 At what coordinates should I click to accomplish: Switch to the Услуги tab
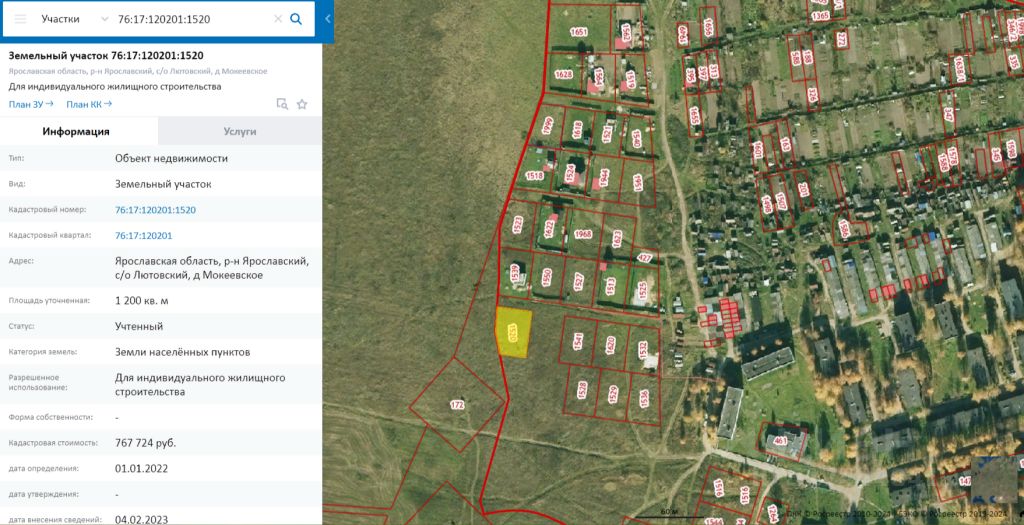point(240,131)
